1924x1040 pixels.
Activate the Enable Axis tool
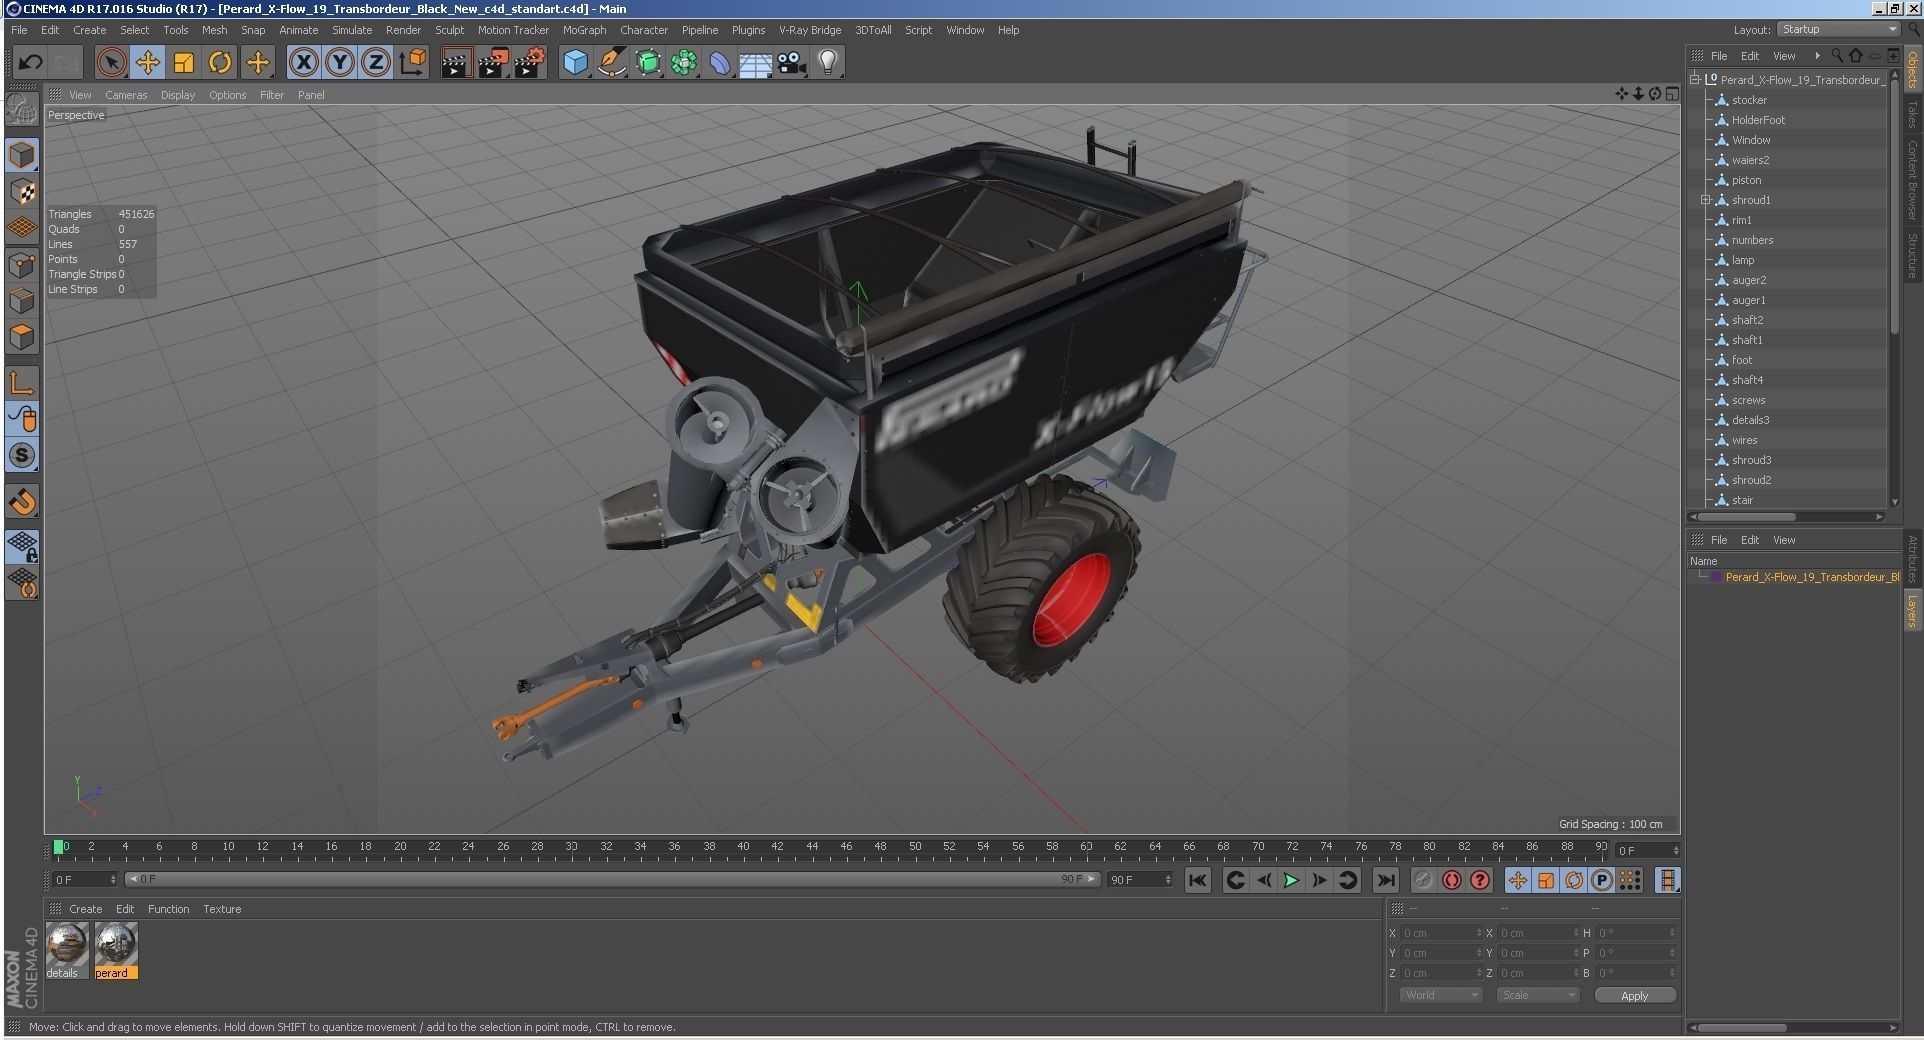point(22,382)
